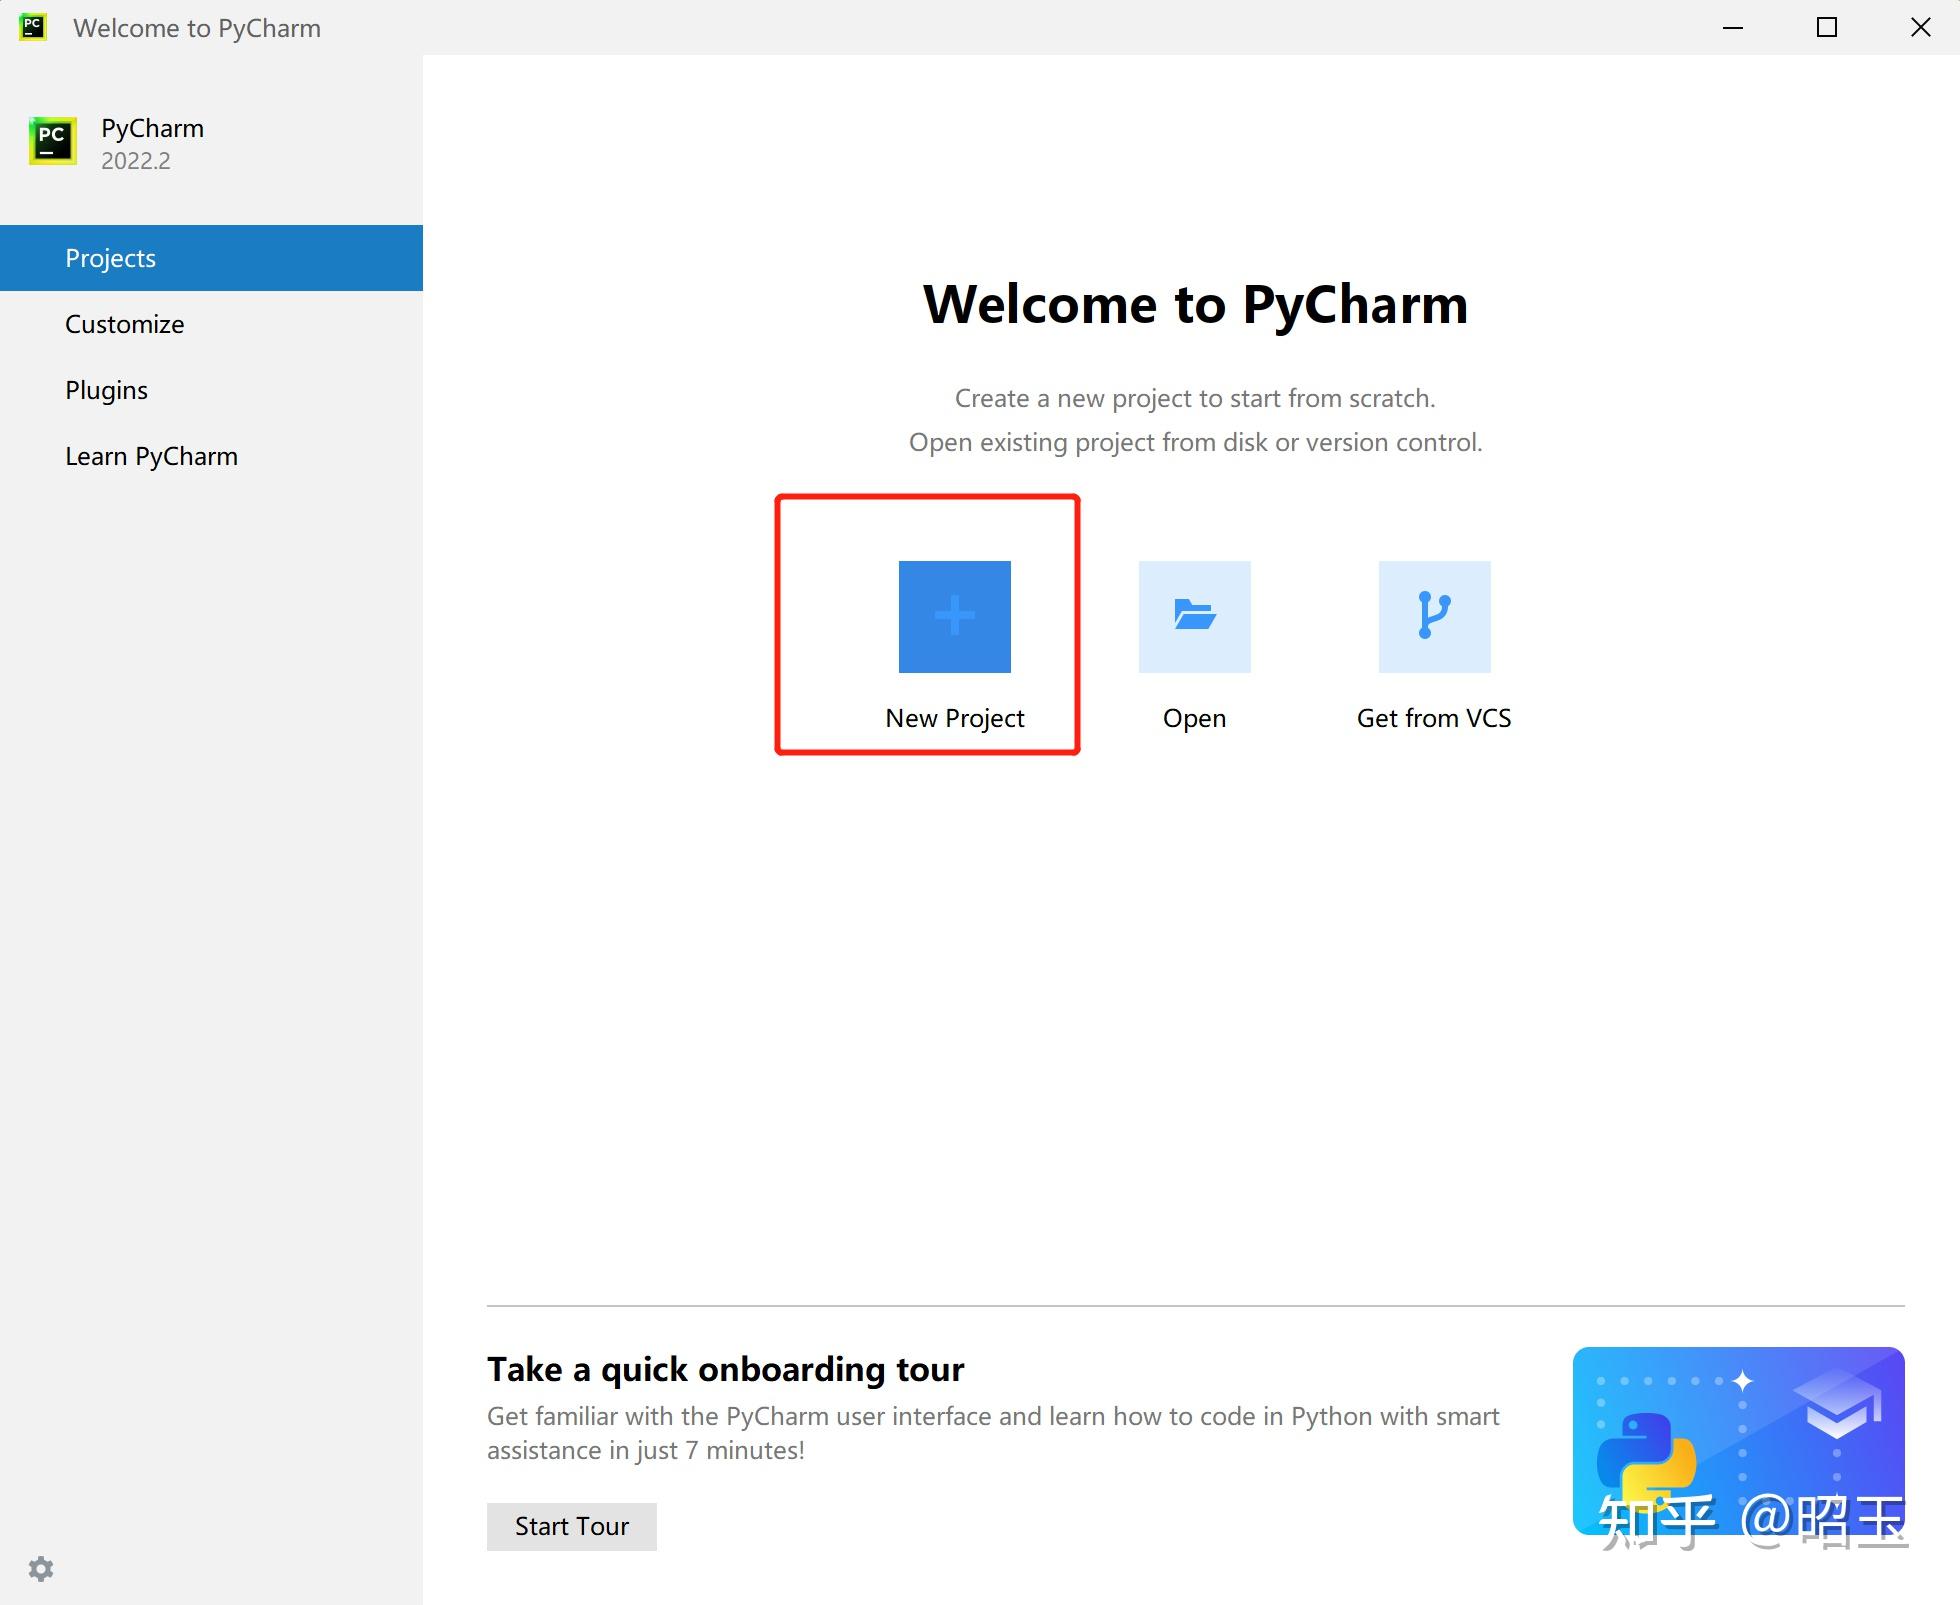
Task: Maximize the Welcome to PyCharm window
Action: (1826, 27)
